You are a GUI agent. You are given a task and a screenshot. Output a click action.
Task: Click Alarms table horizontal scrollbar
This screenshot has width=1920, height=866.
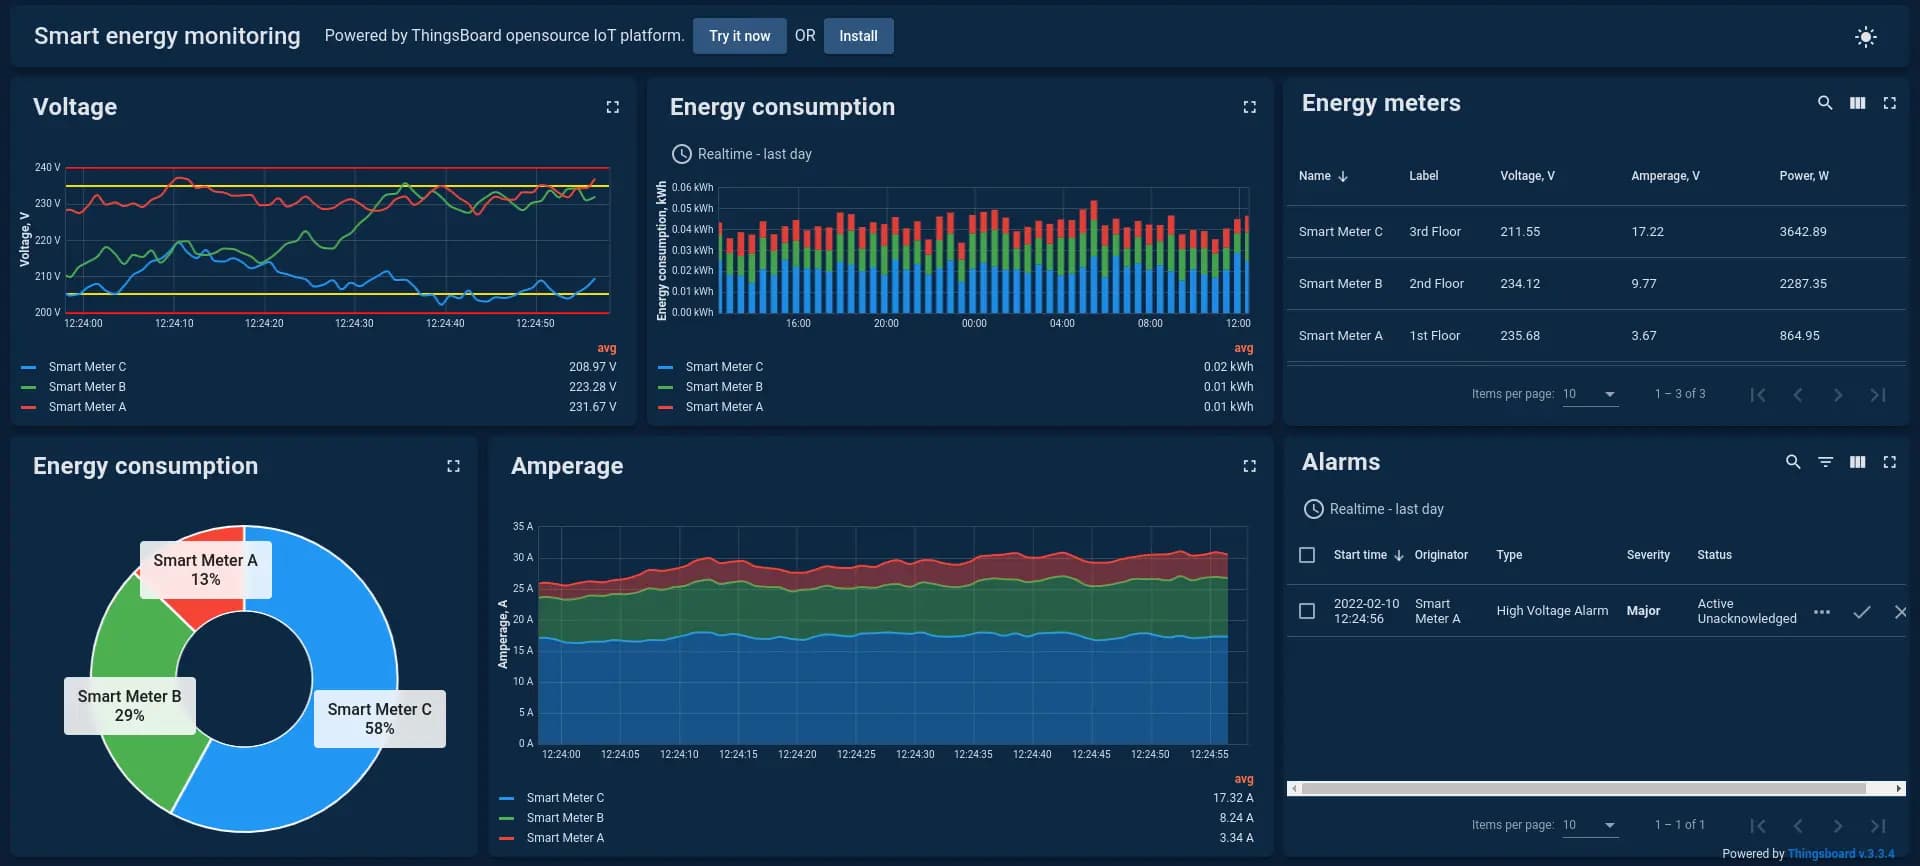(1583, 789)
